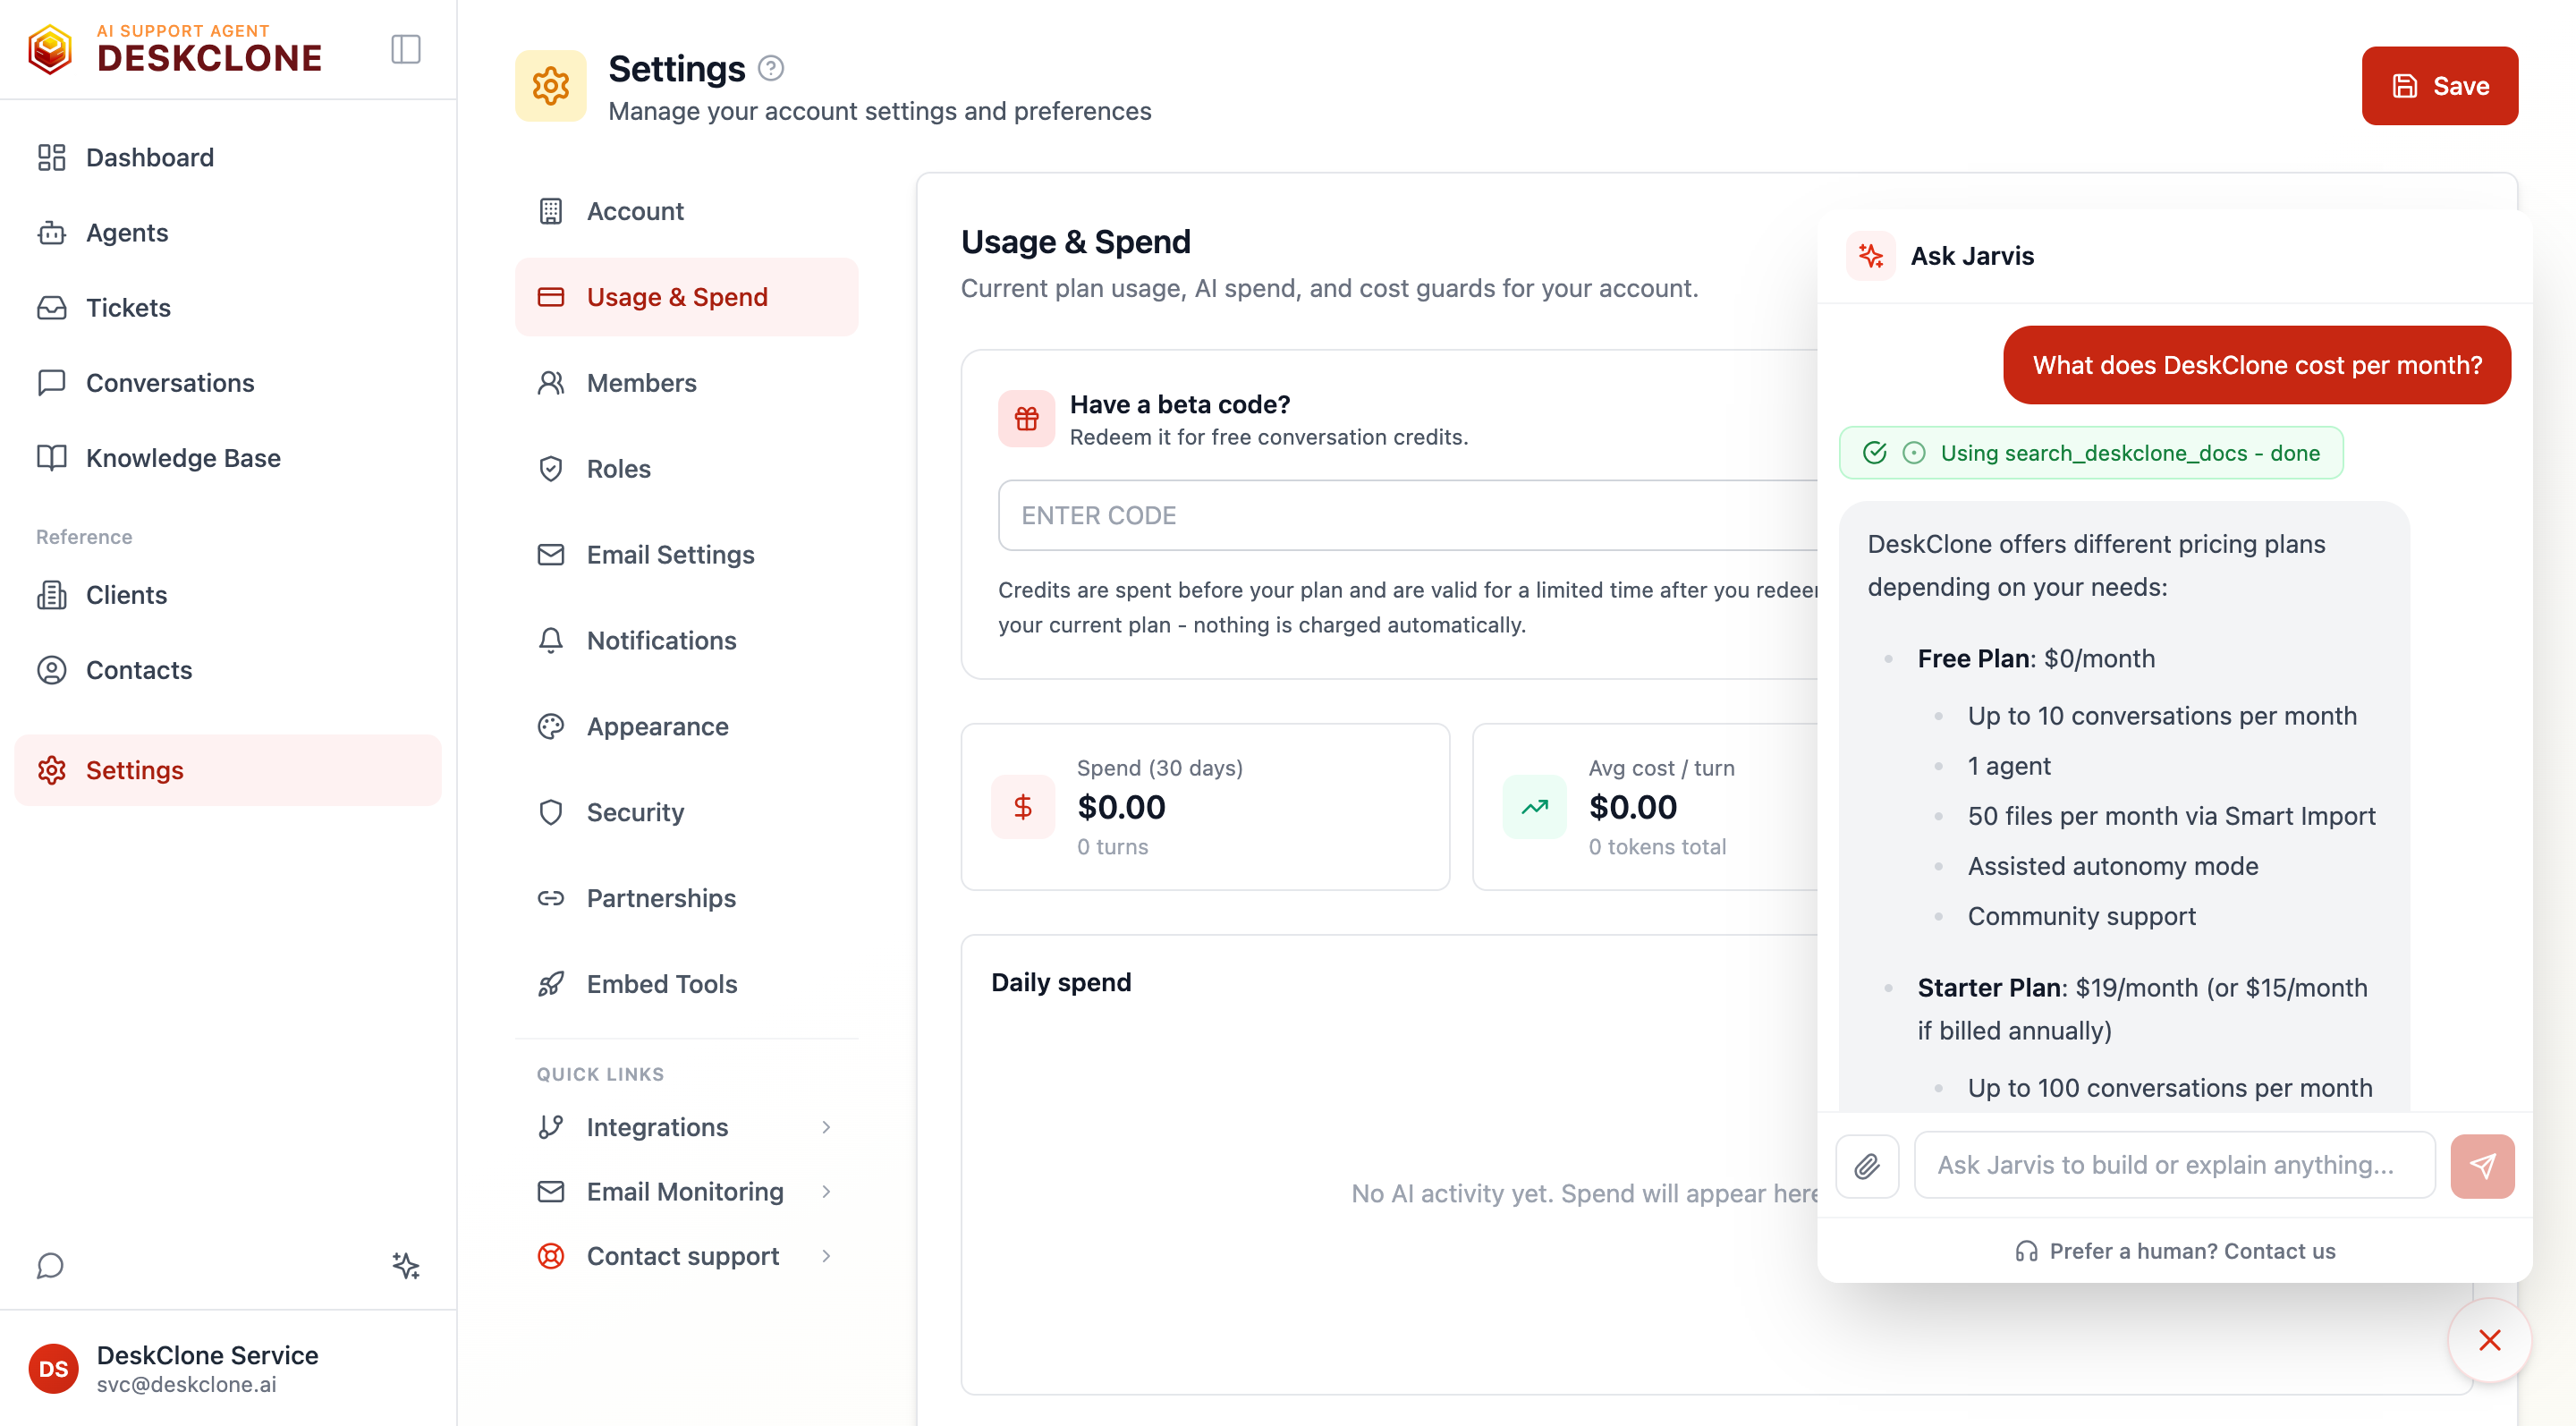
Task: Expand the Email Monitoring quick link chevron
Action: (826, 1192)
